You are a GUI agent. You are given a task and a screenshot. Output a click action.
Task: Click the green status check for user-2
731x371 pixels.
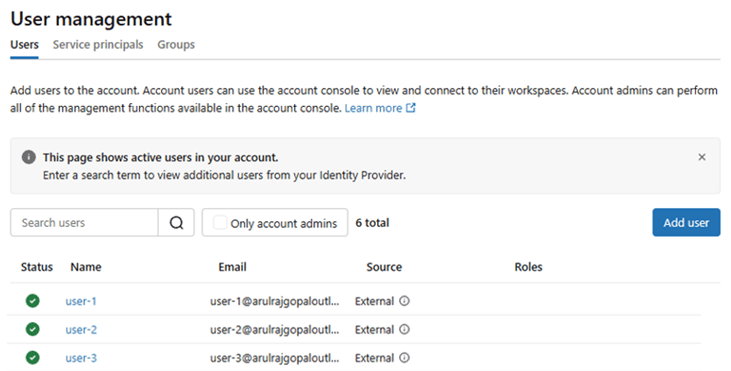(33, 330)
